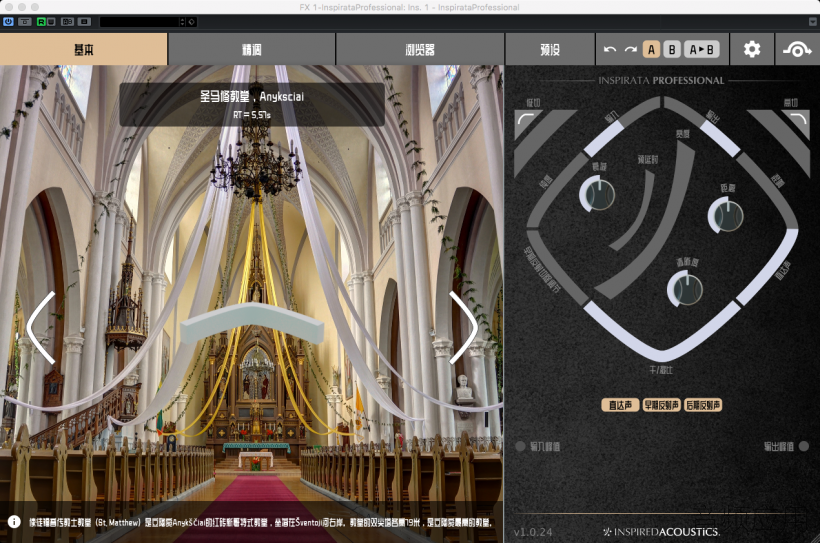Copy settings with the A►B button
The height and width of the screenshot is (543, 820).
[x=702, y=50]
